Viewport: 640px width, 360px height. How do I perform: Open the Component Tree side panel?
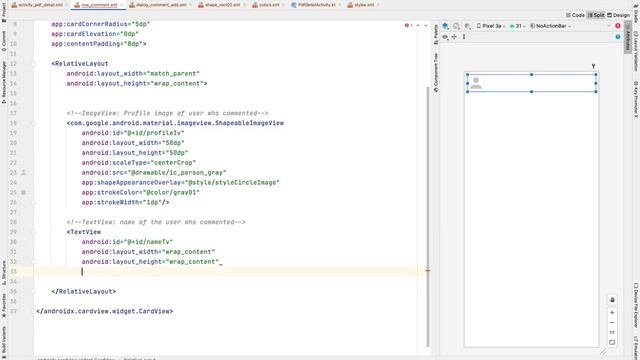(x=436, y=72)
